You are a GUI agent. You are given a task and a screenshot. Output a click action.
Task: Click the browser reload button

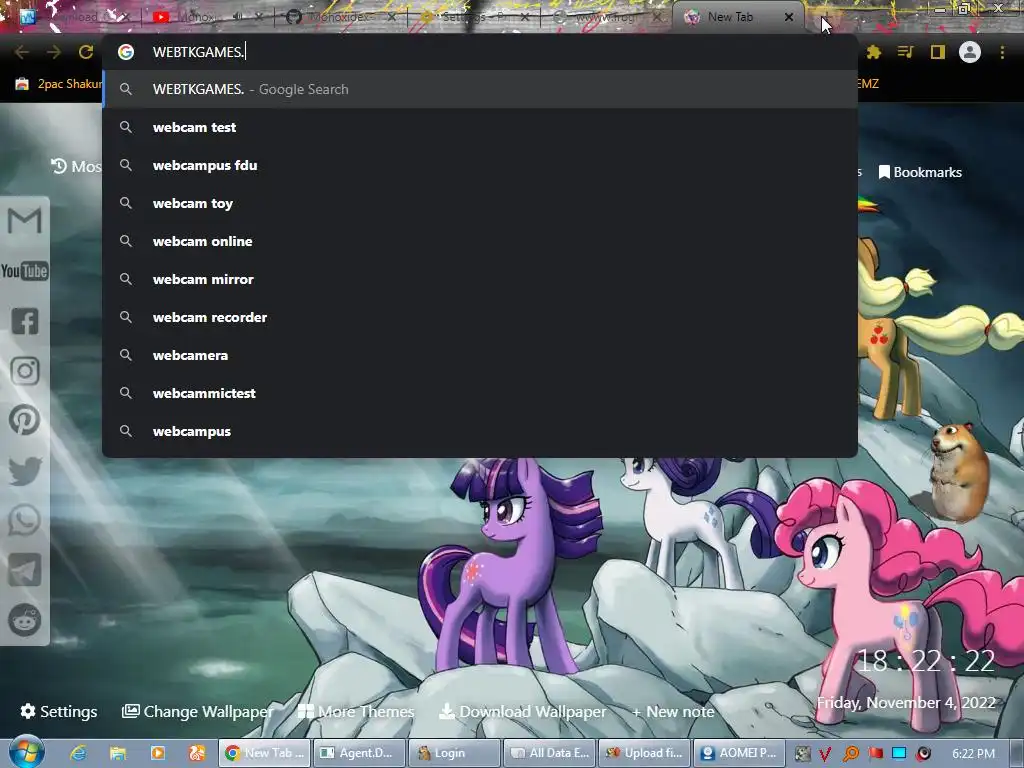(x=86, y=52)
